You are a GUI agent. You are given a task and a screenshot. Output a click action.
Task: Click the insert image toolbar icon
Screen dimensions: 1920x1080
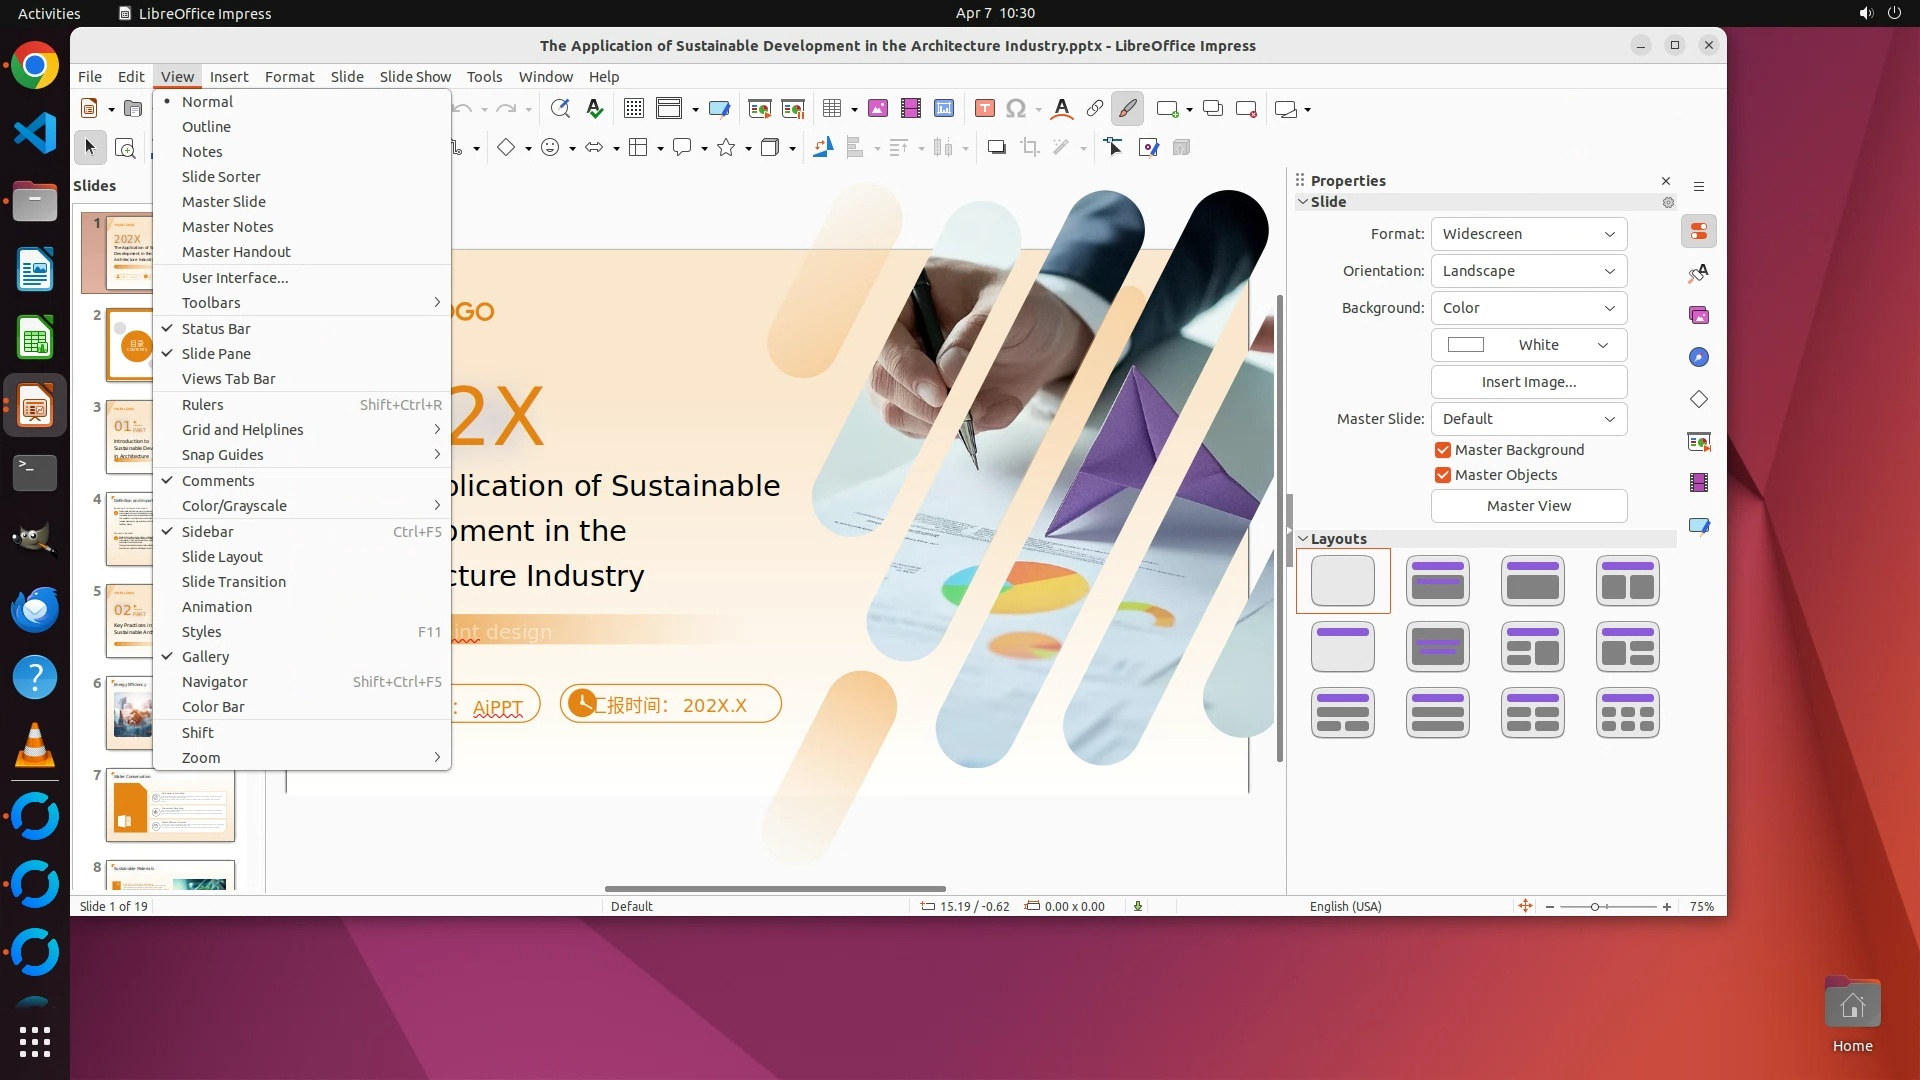(x=878, y=109)
